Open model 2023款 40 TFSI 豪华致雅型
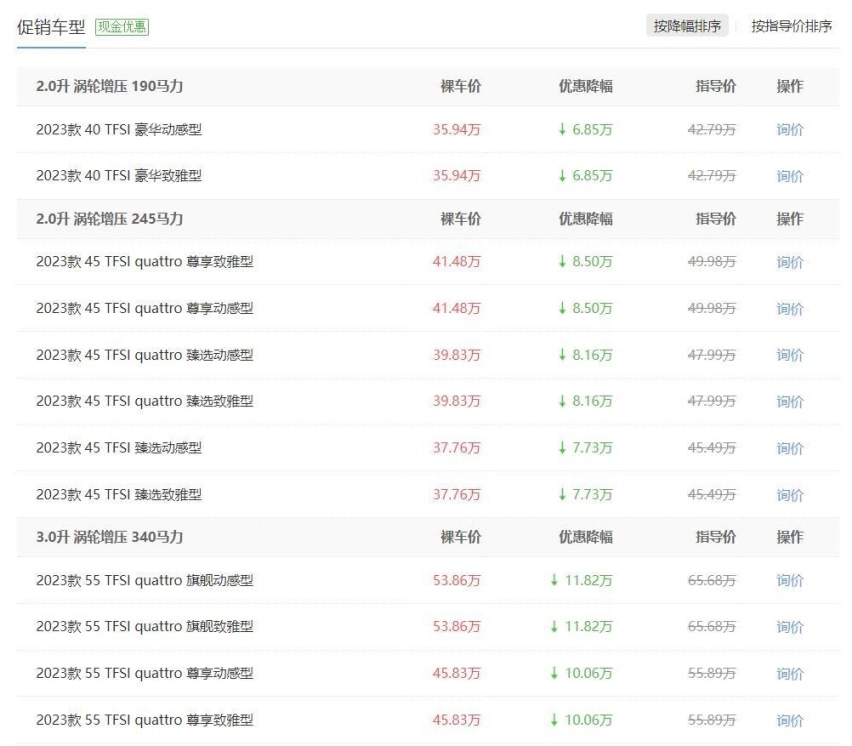The width and height of the screenshot is (852, 746). tap(119, 175)
